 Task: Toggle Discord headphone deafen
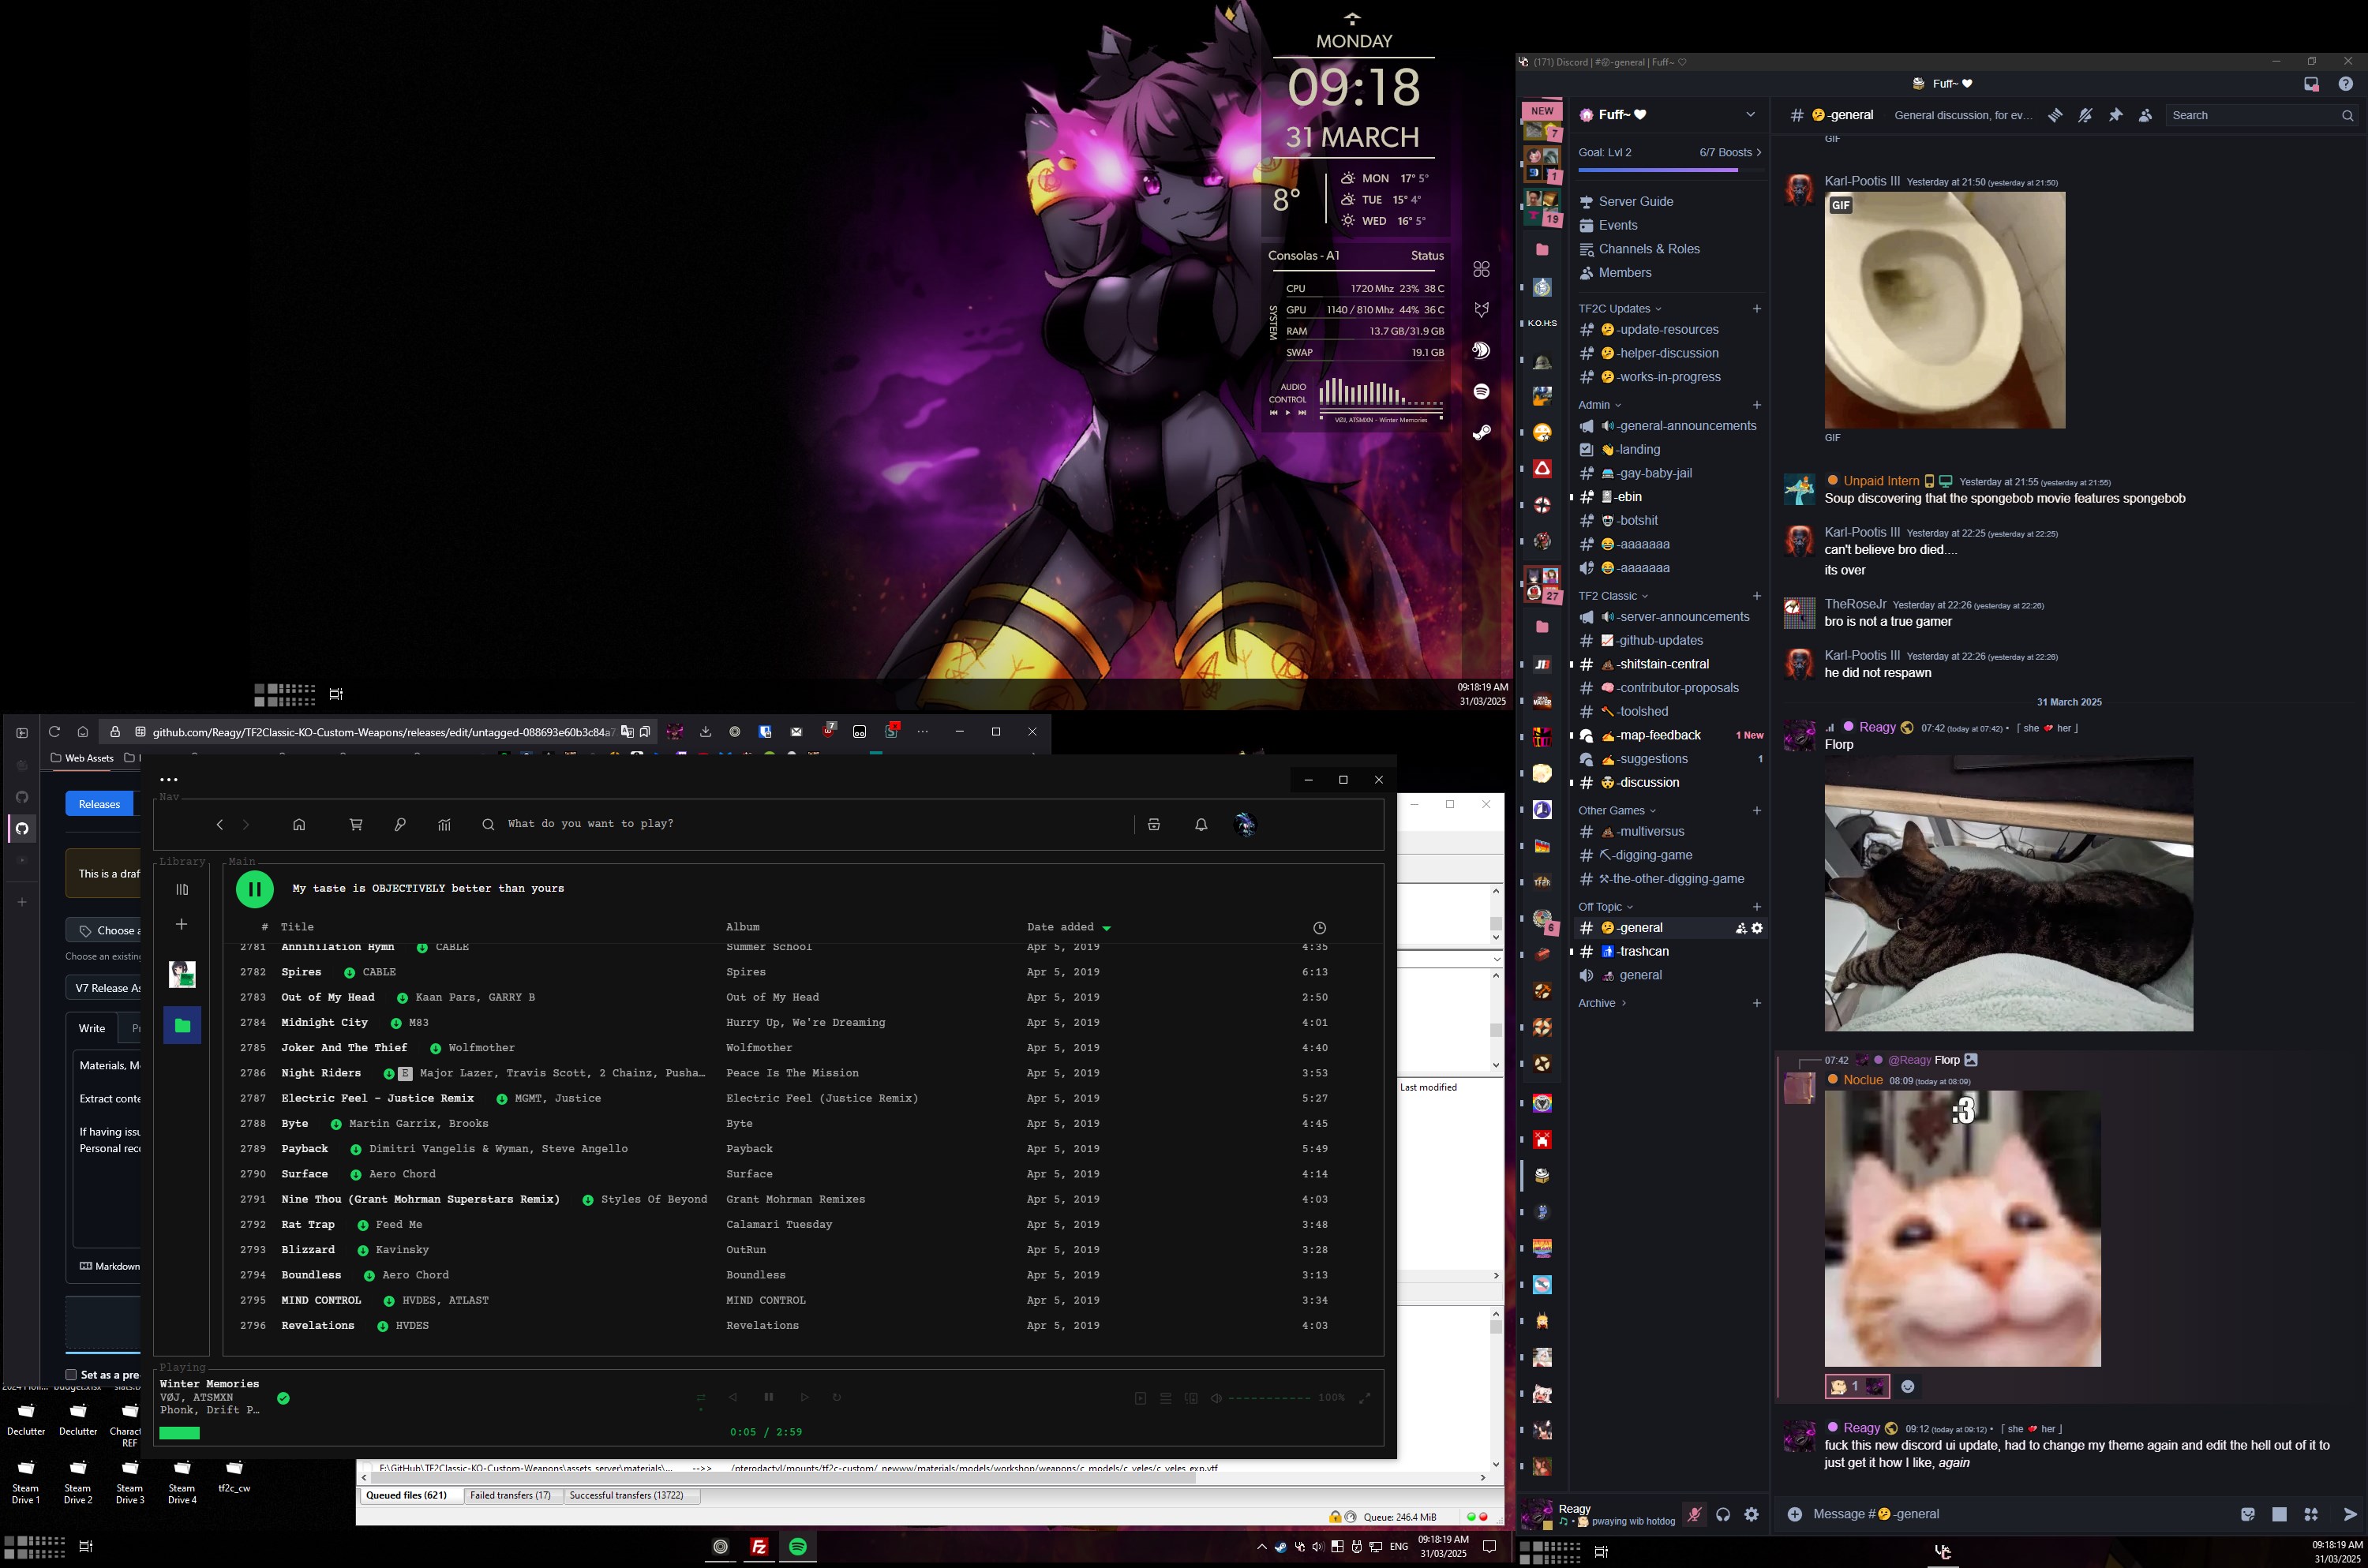(x=1723, y=1514)
